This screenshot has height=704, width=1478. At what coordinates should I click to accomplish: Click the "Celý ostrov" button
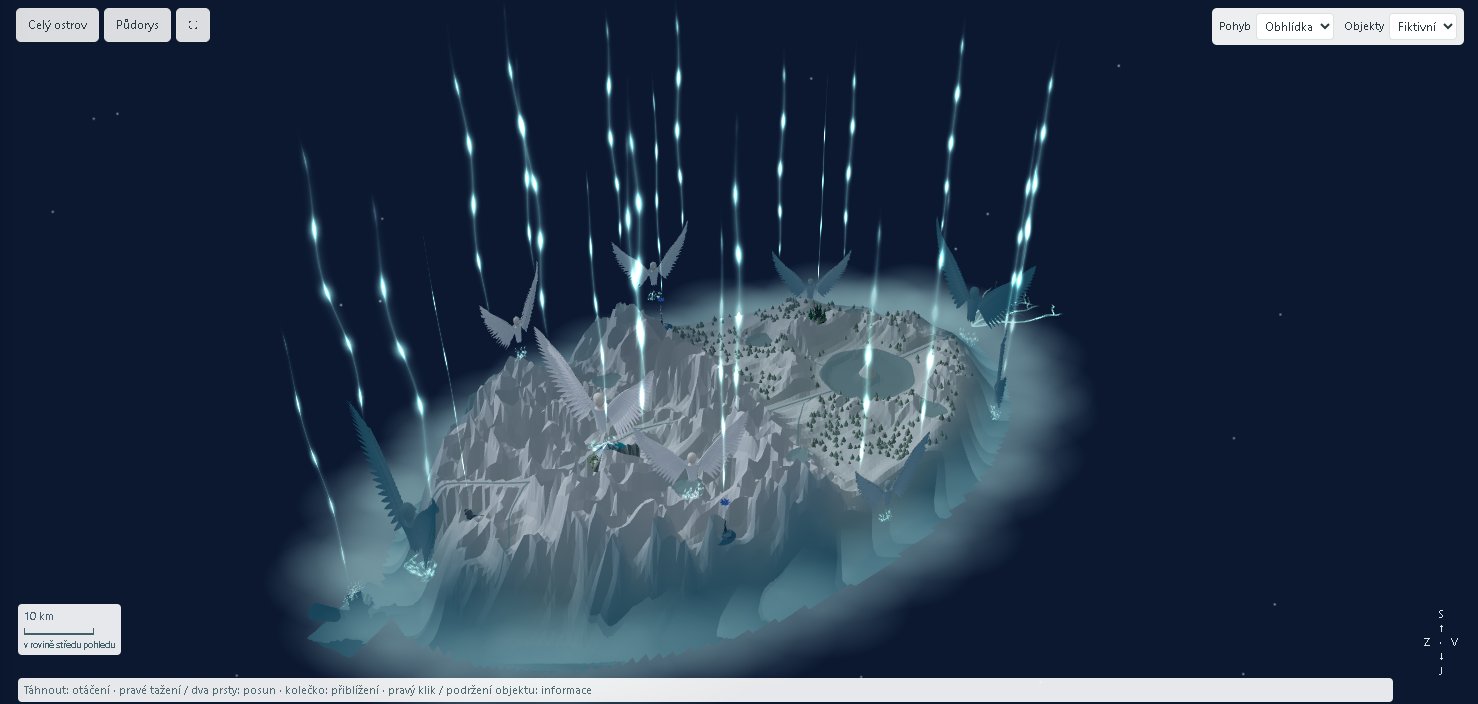[x=57, y=25]
